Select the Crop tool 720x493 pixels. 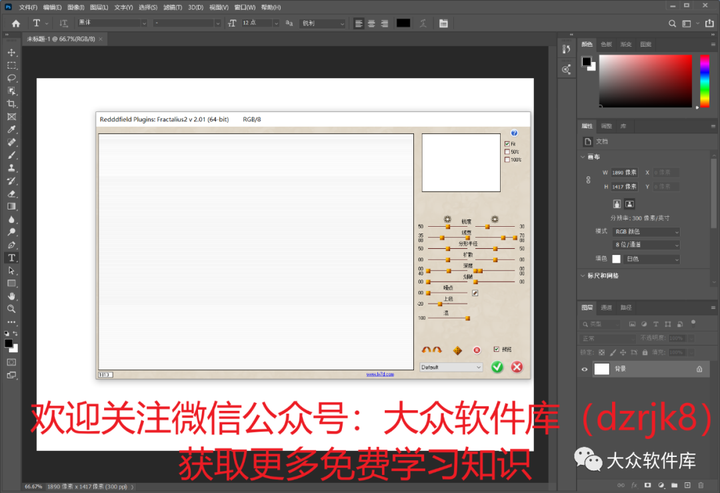(x=11, y=104)
